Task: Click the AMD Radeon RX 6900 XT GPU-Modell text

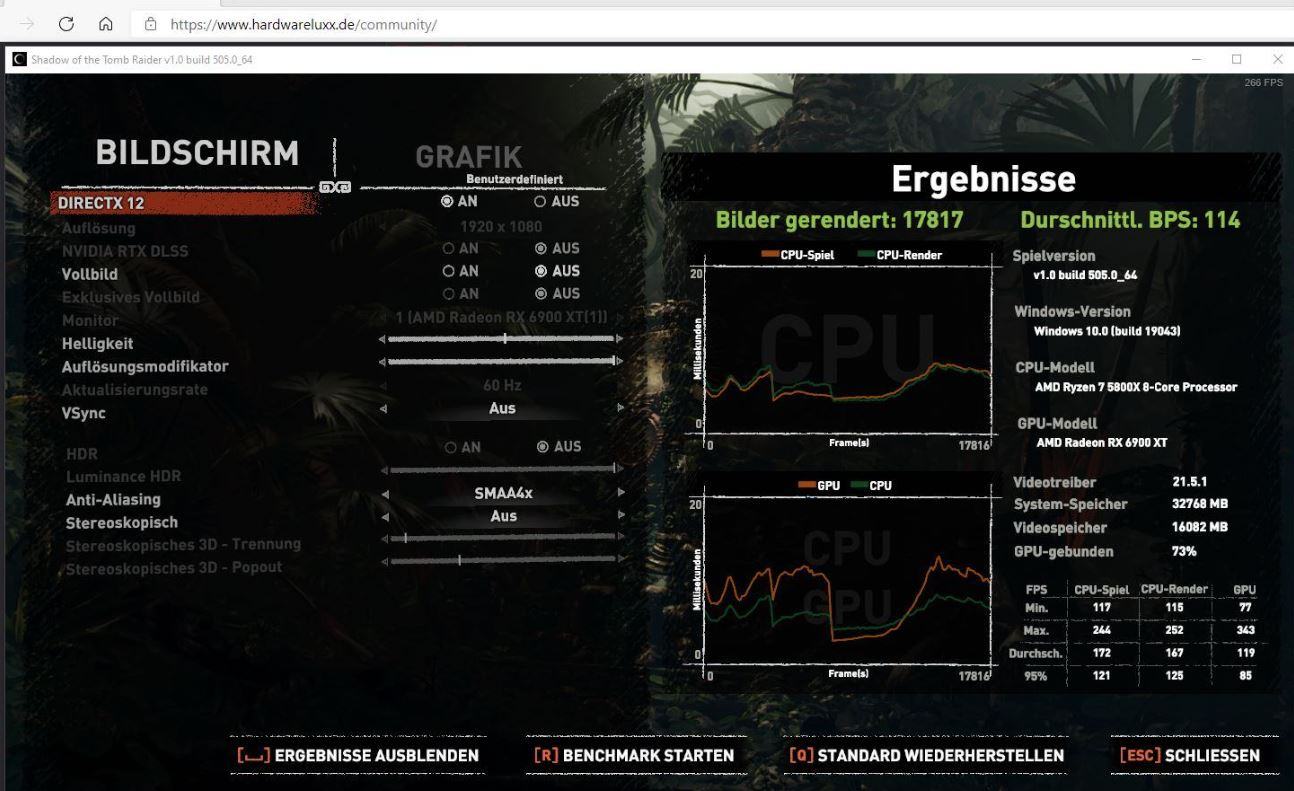Action: point(1101,443)
